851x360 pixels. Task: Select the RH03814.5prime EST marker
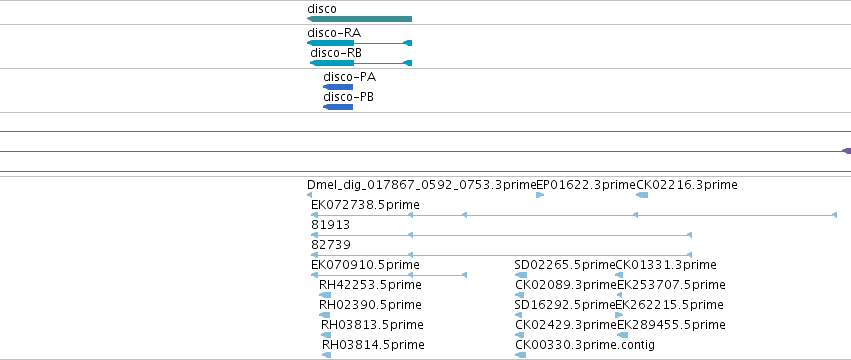(x=326, y=355)
